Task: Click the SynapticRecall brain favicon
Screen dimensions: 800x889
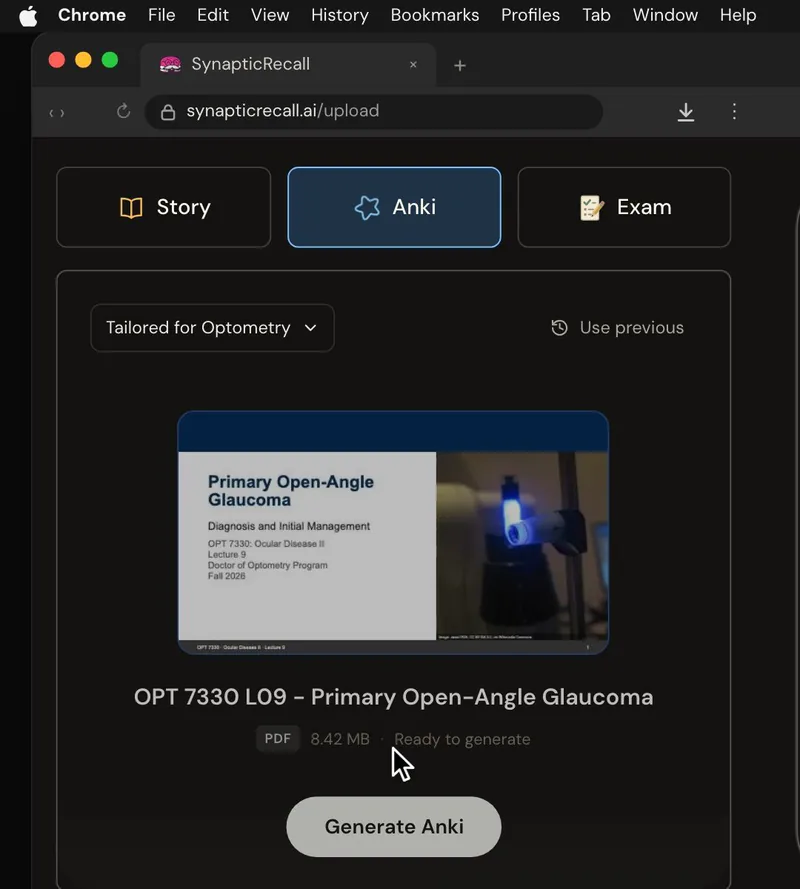Action: (170, 65)
